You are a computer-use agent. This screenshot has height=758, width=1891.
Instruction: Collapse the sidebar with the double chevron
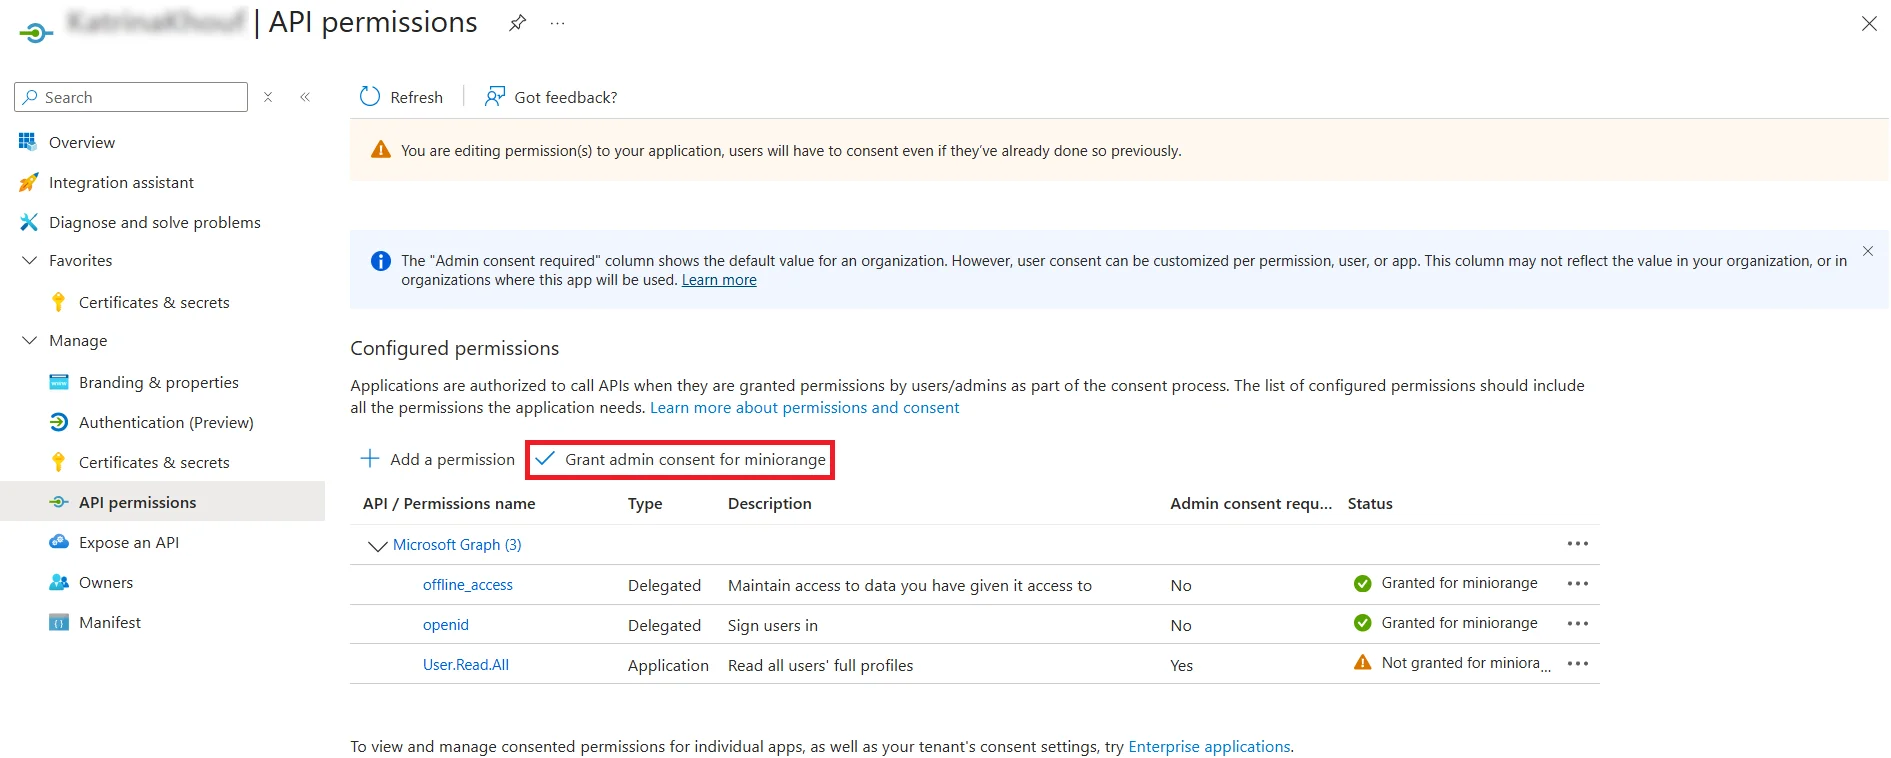(305, 97)
